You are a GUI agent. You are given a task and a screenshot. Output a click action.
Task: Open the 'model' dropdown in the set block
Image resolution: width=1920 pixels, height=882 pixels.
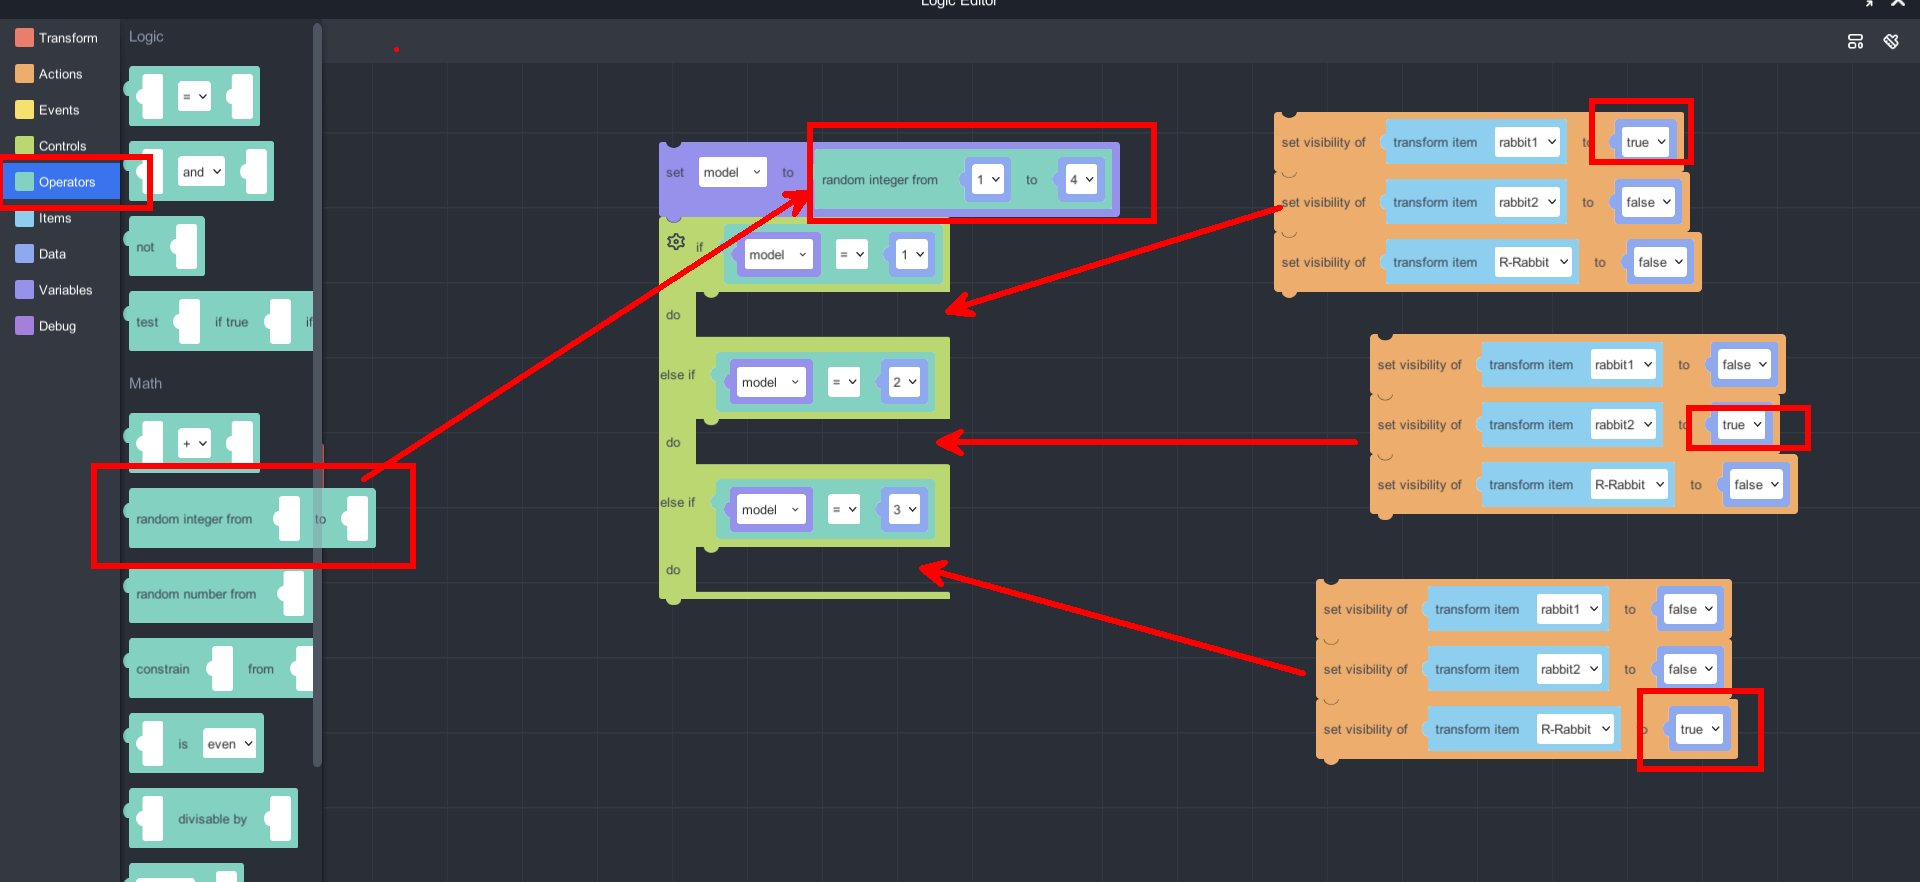732,172
